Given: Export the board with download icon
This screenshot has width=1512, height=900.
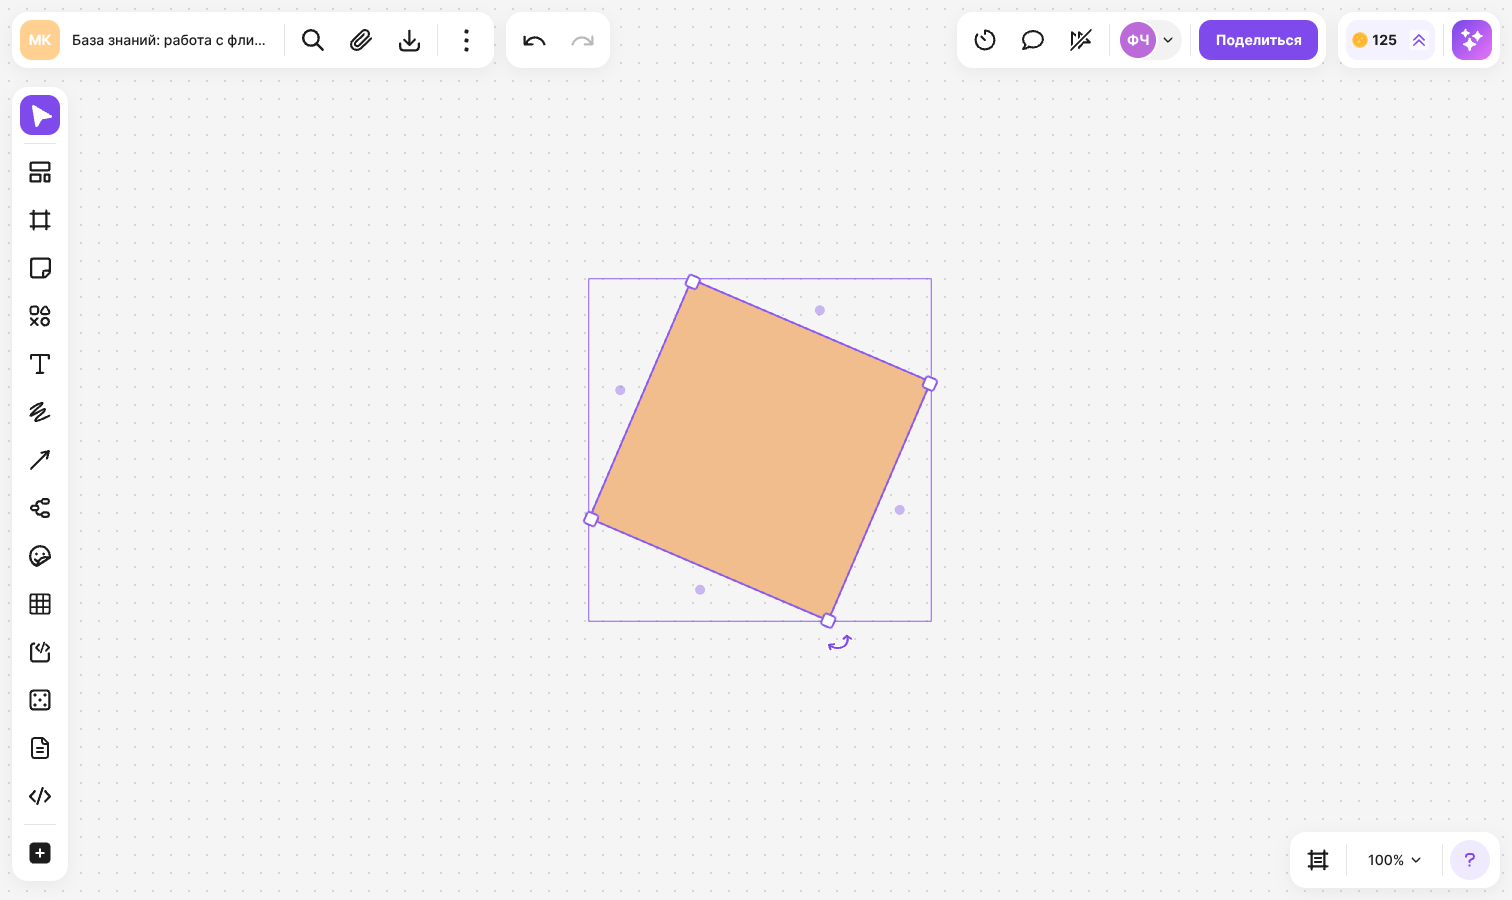Looking at the screenshot, I should tap(409, 40).
